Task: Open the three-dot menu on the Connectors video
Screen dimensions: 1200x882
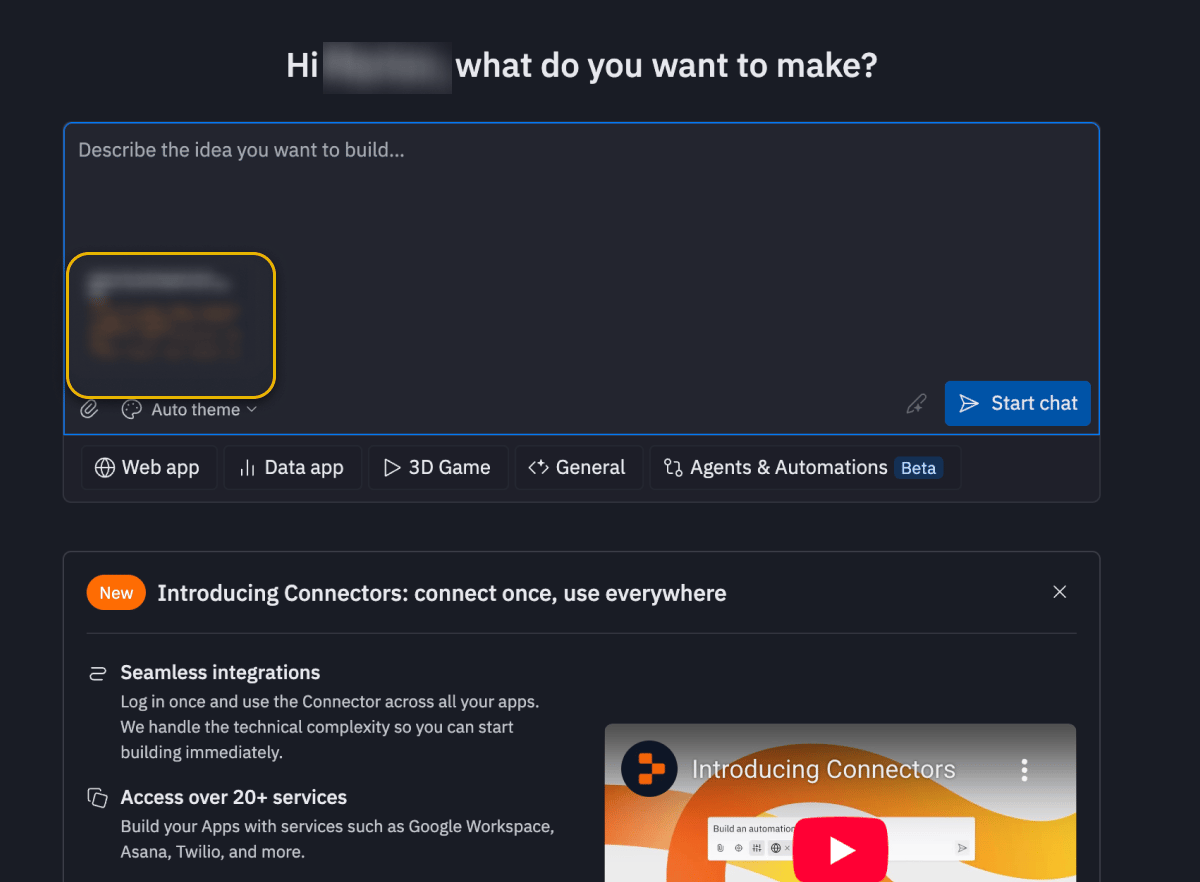Action: pyautogui.click(x=1024, y=769)
